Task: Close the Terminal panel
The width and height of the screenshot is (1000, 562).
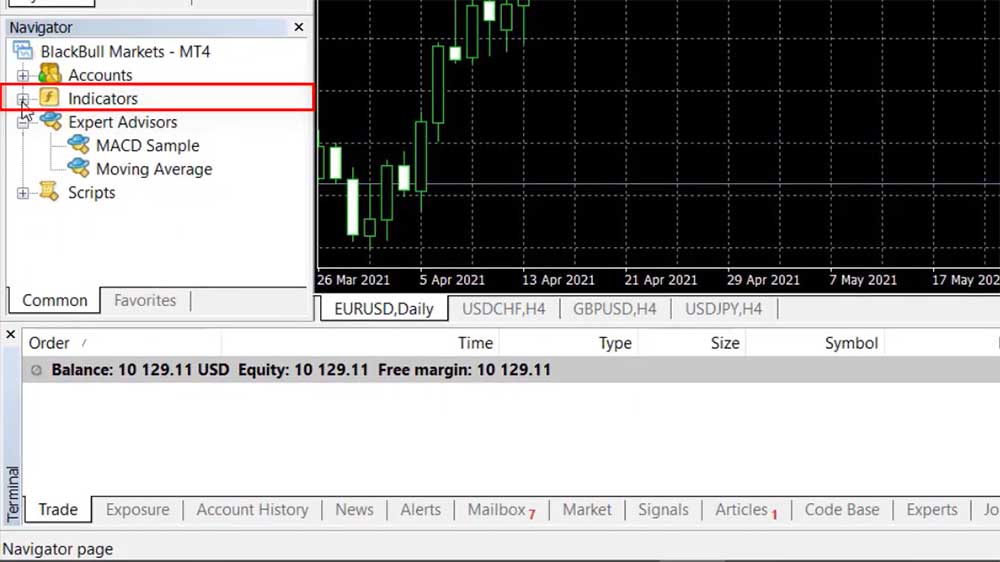Action: coord(12,334)
